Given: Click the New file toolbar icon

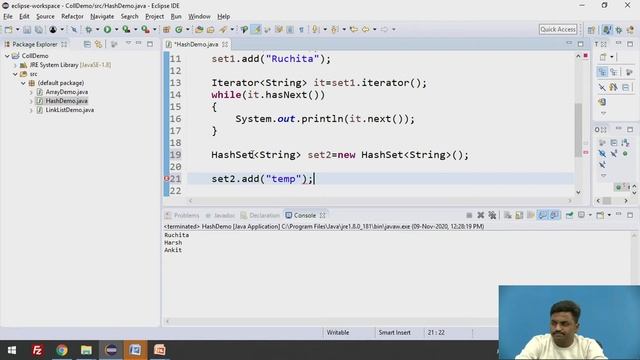Looking at the screenshot, I should [8, 29].
